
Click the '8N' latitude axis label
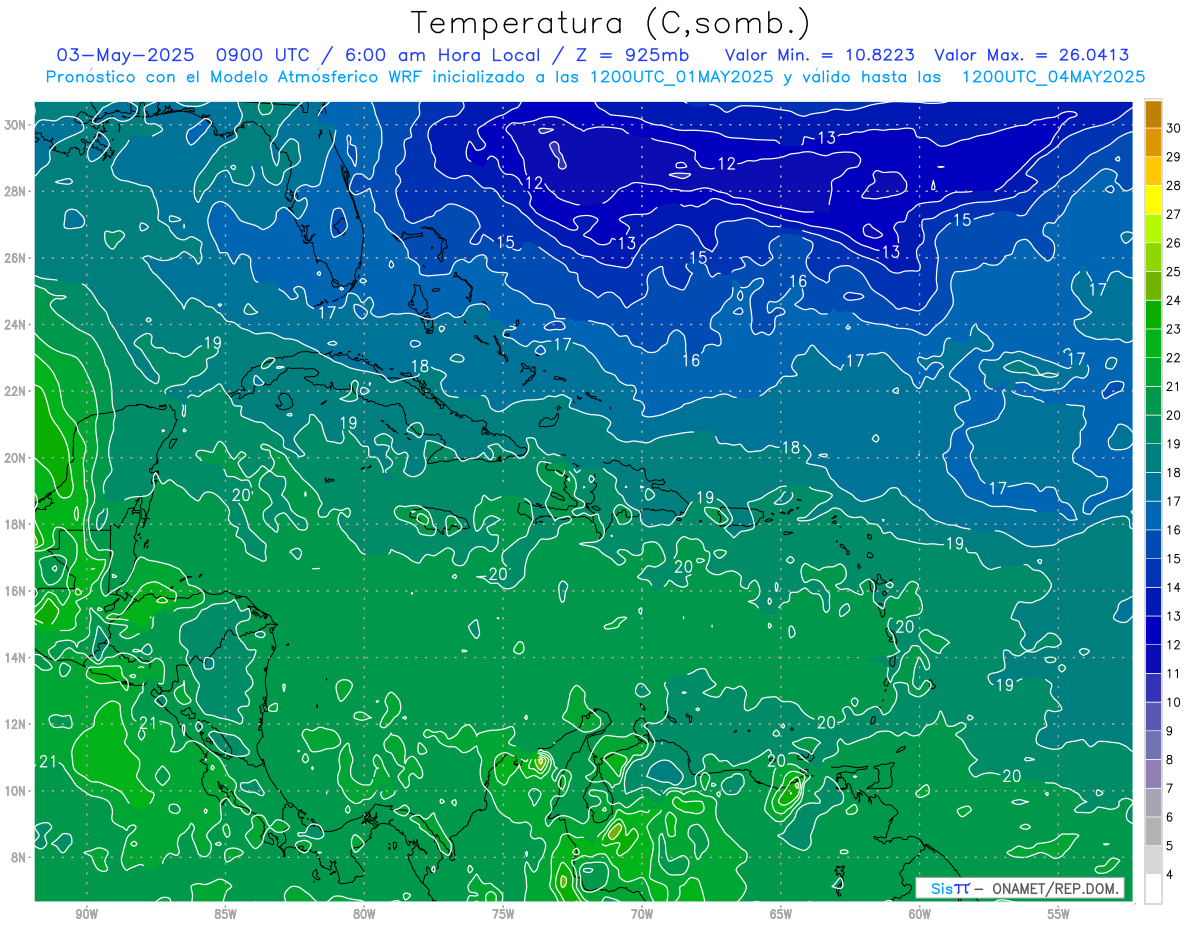[x=19, y=857]
